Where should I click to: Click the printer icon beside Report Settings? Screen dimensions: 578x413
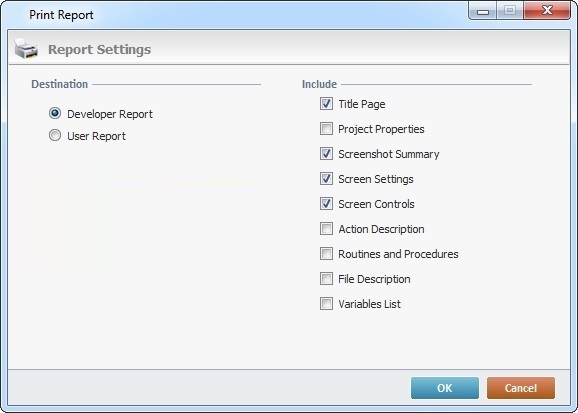(x=26, y=49)
